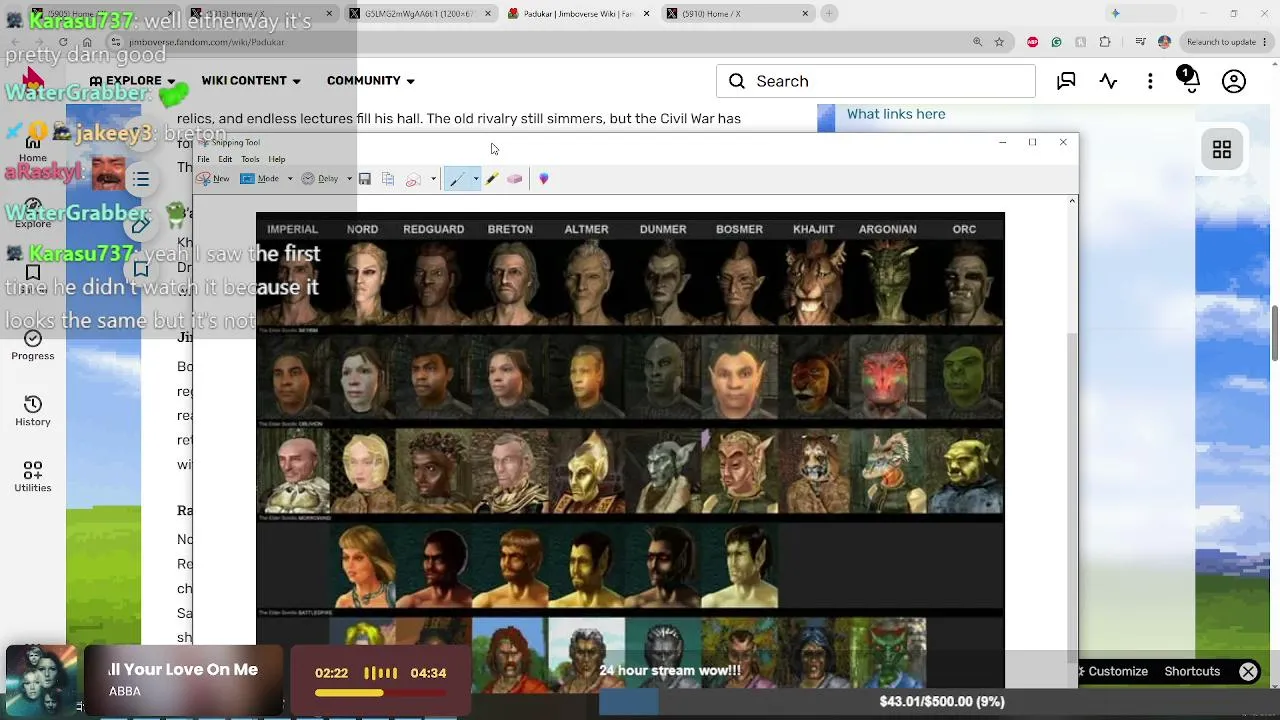Expand the COMMUNITY menu
Image resolution: width=1280 pixels, height=720 pixels.
tap(371, 81)
